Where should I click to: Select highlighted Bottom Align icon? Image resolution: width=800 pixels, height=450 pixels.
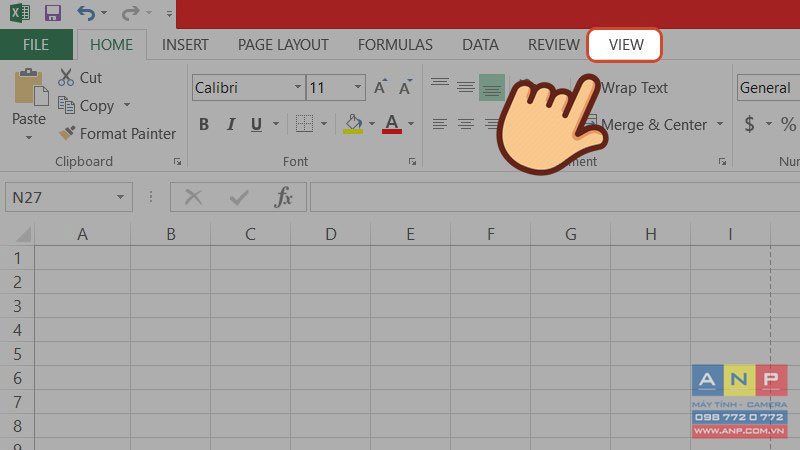click(492, 88)
